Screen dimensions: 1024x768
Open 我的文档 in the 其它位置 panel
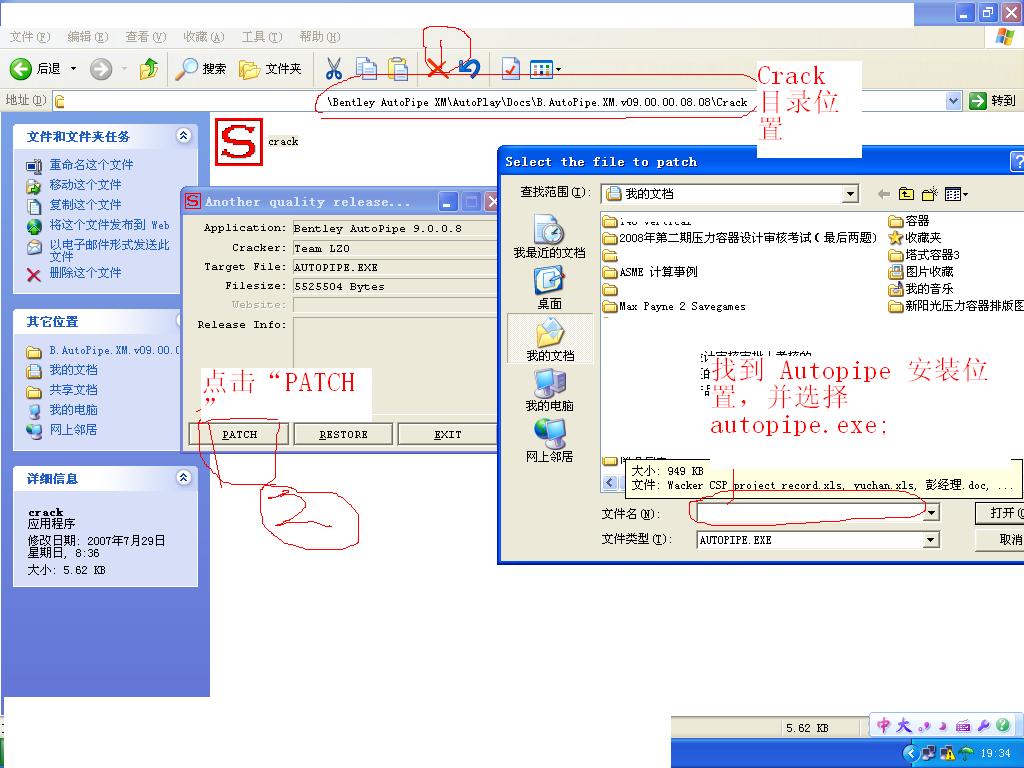click(x=73, y=370)
